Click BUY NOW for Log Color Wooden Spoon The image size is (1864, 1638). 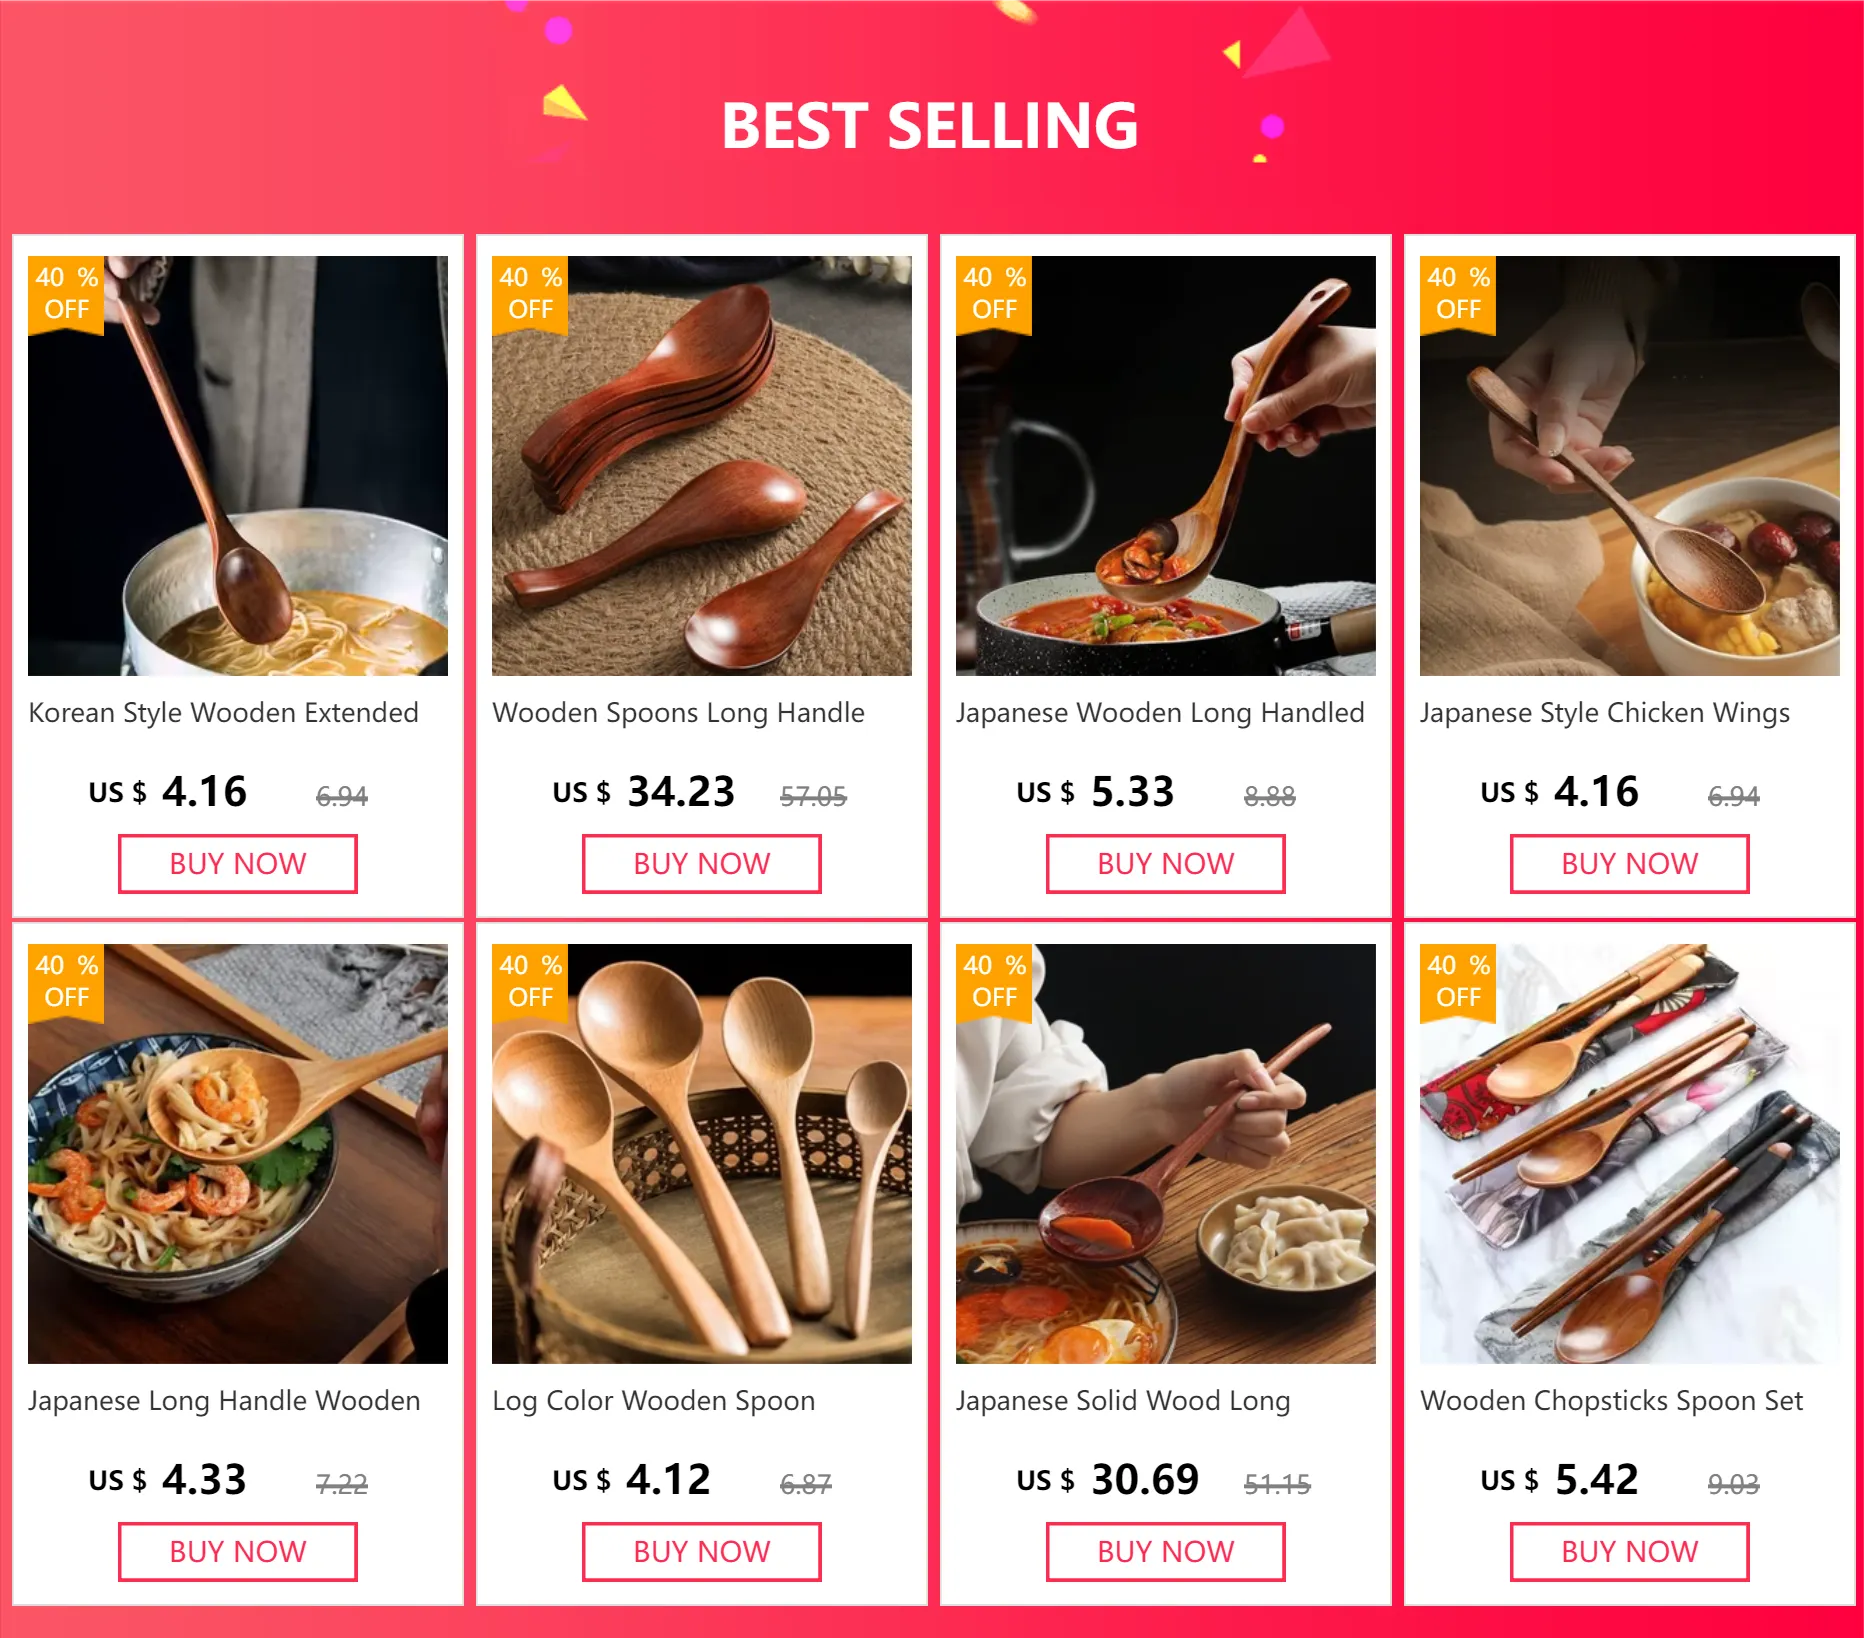702,1552
